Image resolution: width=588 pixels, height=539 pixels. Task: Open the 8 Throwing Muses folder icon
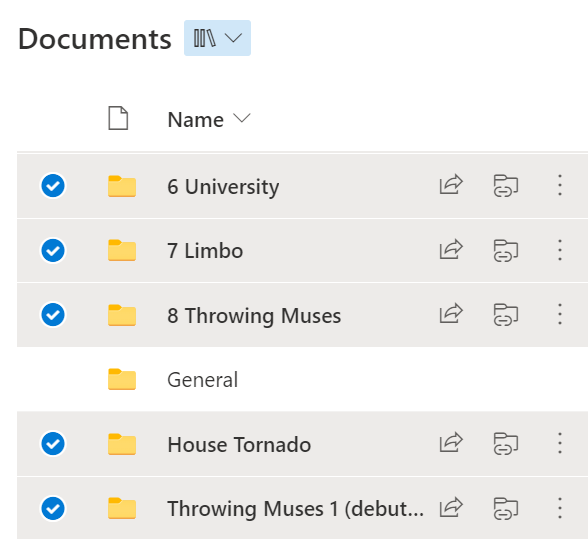tap(122, 315)
